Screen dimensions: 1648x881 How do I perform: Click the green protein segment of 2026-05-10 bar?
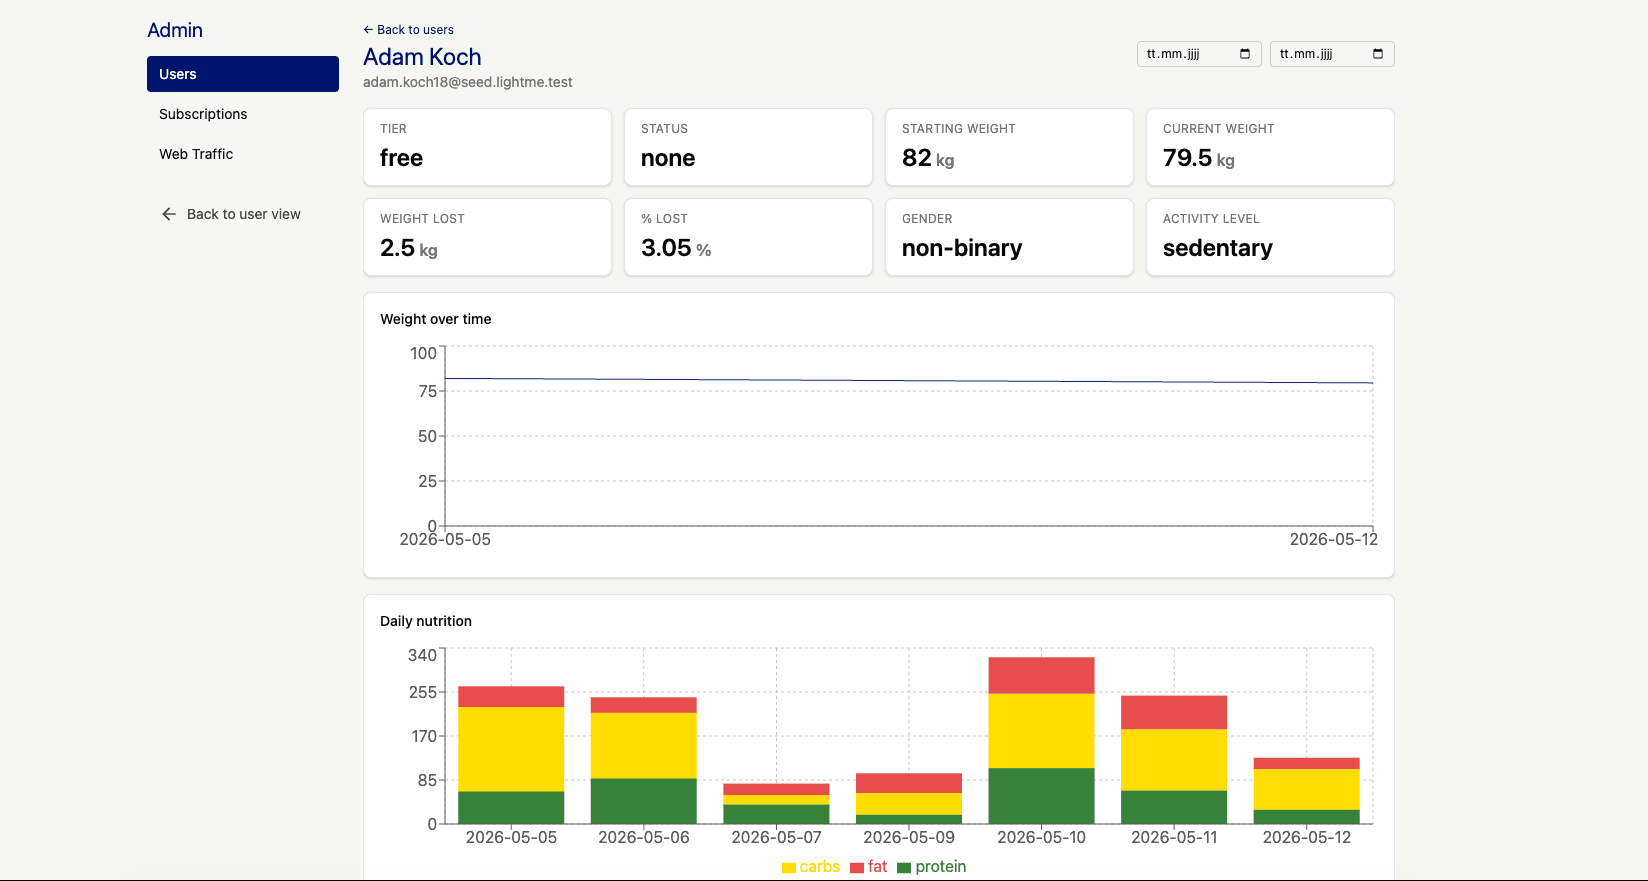[1041, 796]
